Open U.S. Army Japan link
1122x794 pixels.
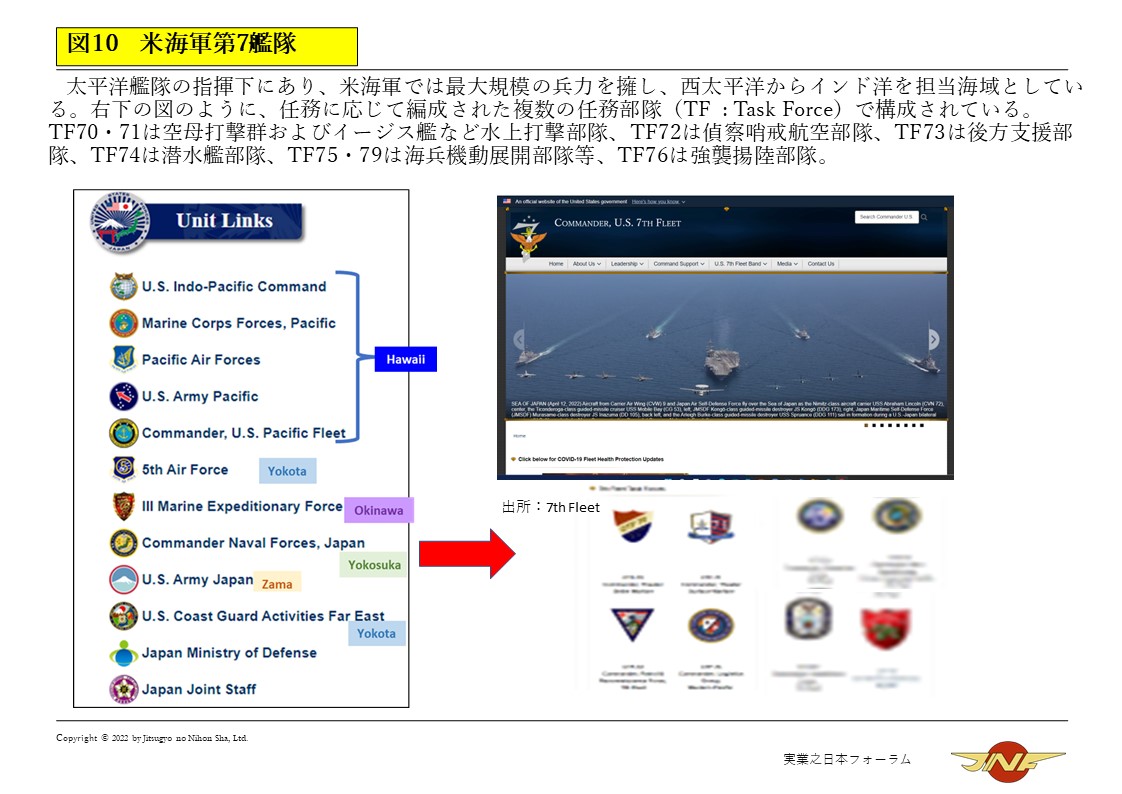[197, 579]
